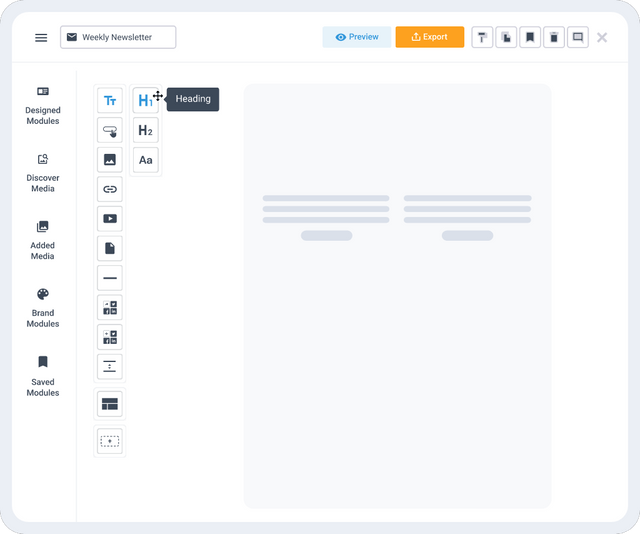Choose the H2 subheading block
The height and width of the screenshot is (534, 640).
(146, 130)
